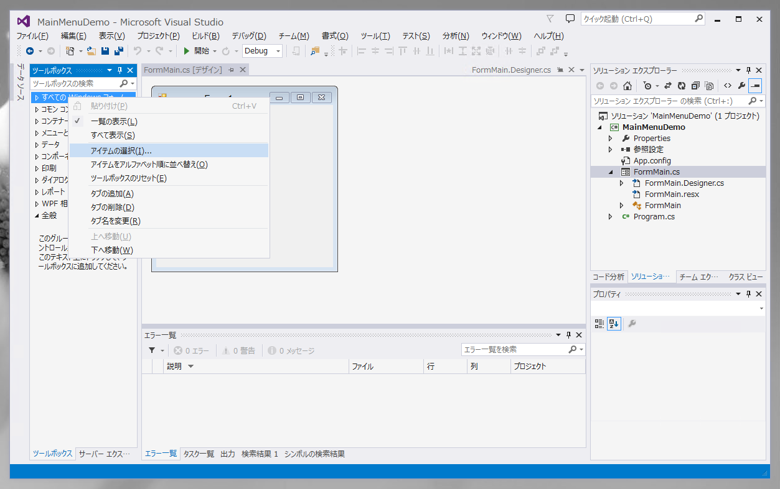Image resolution: width=780 pixels, height=489 pixels.
Task: Click the Properties wrench icon in Solution Explorer
Action: pos(741,86)
